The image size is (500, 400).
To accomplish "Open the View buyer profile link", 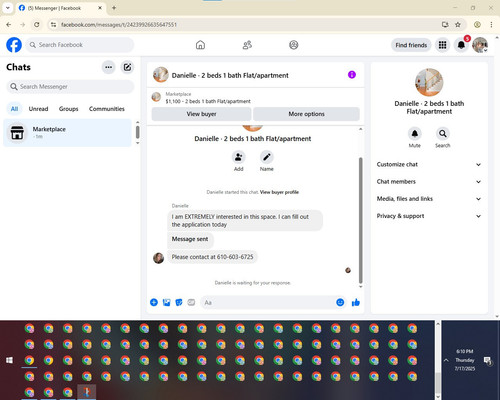I will 279,192.
